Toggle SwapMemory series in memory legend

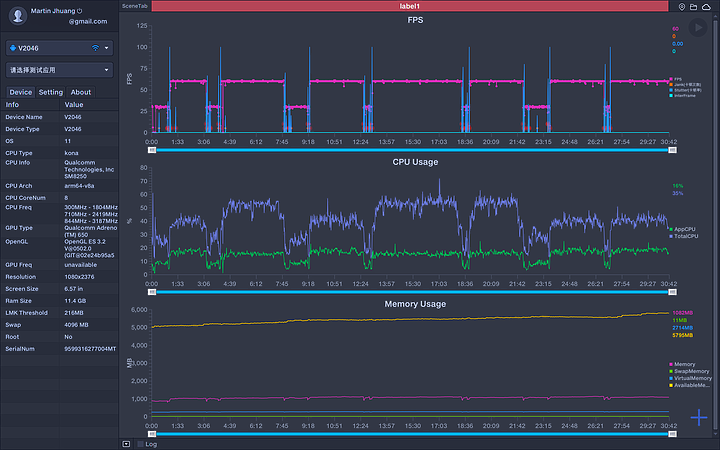click(x=689, y=371)
